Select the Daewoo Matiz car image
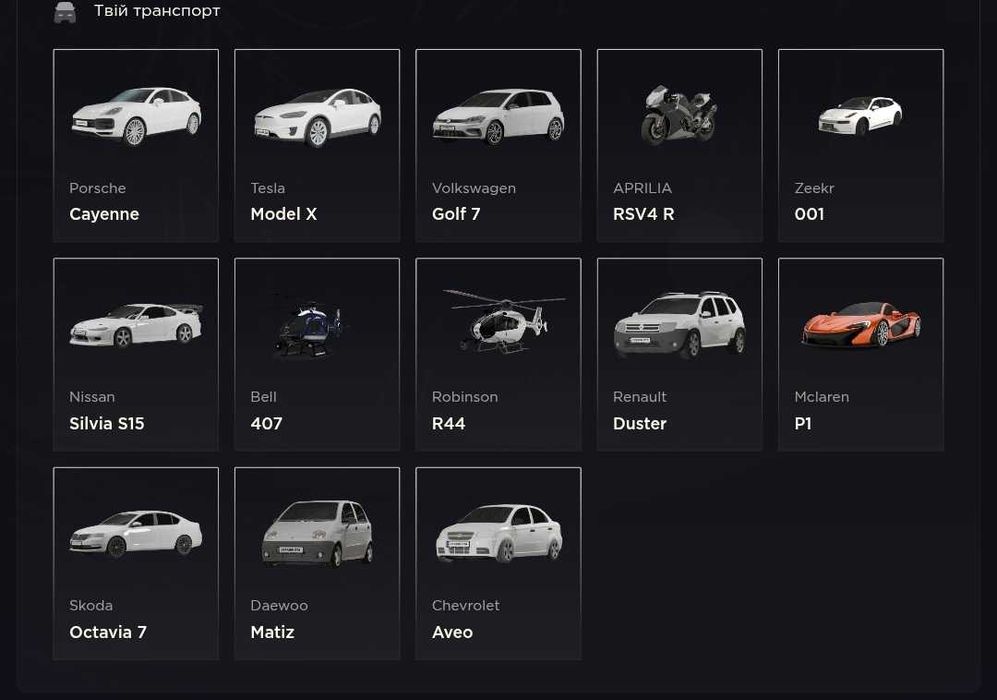This screenshot has height=700, width=997. pos(317,533)
